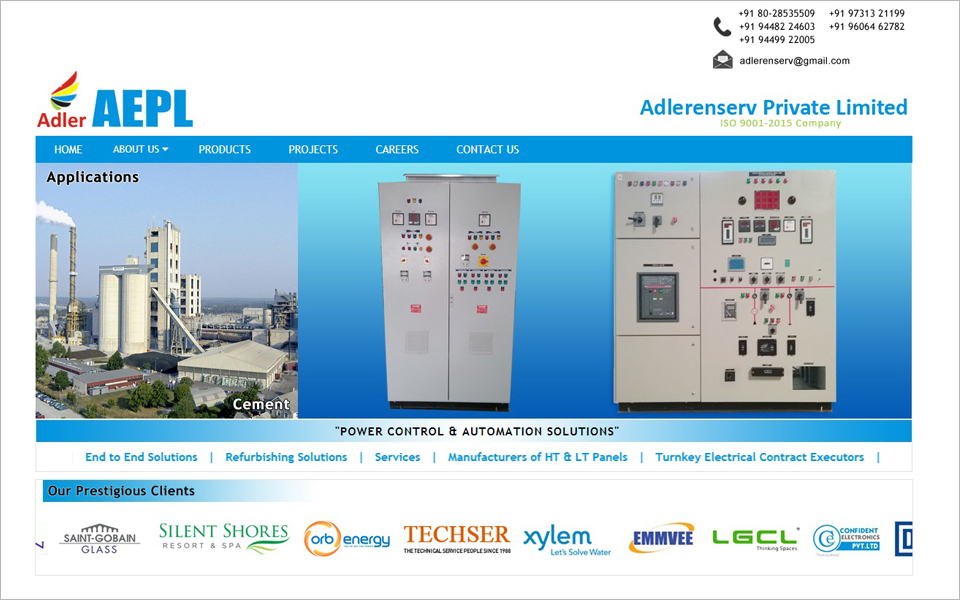Click the Confident Electronics Pvt. Ltd logo

(x=846, y=540)
